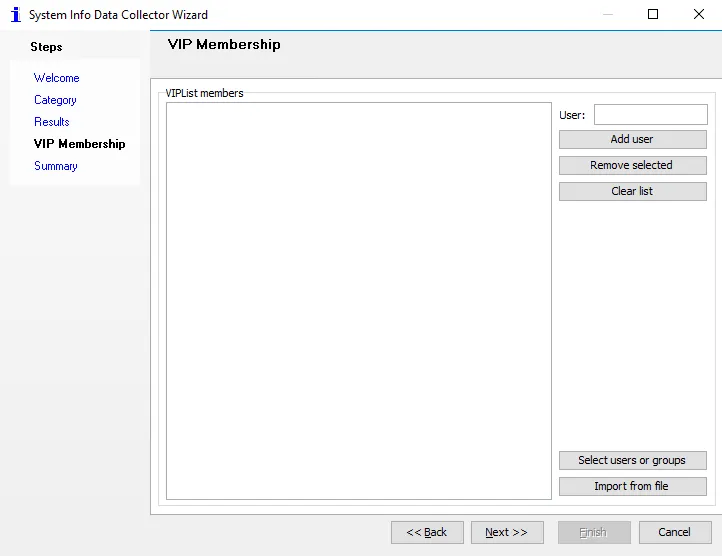Maximize the wizard window

point(653,14)
